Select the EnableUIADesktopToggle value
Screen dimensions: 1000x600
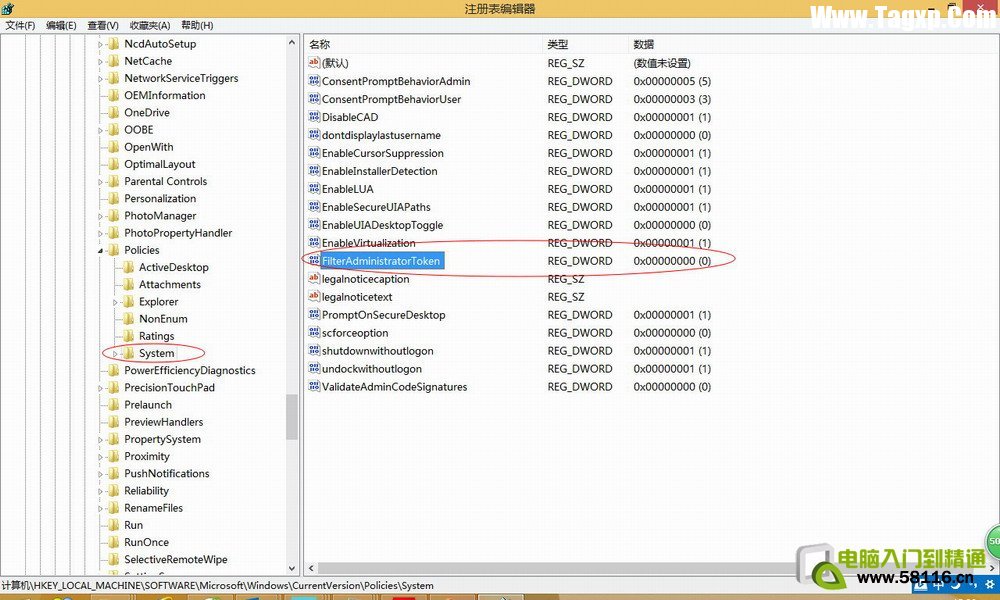(382, 224)
